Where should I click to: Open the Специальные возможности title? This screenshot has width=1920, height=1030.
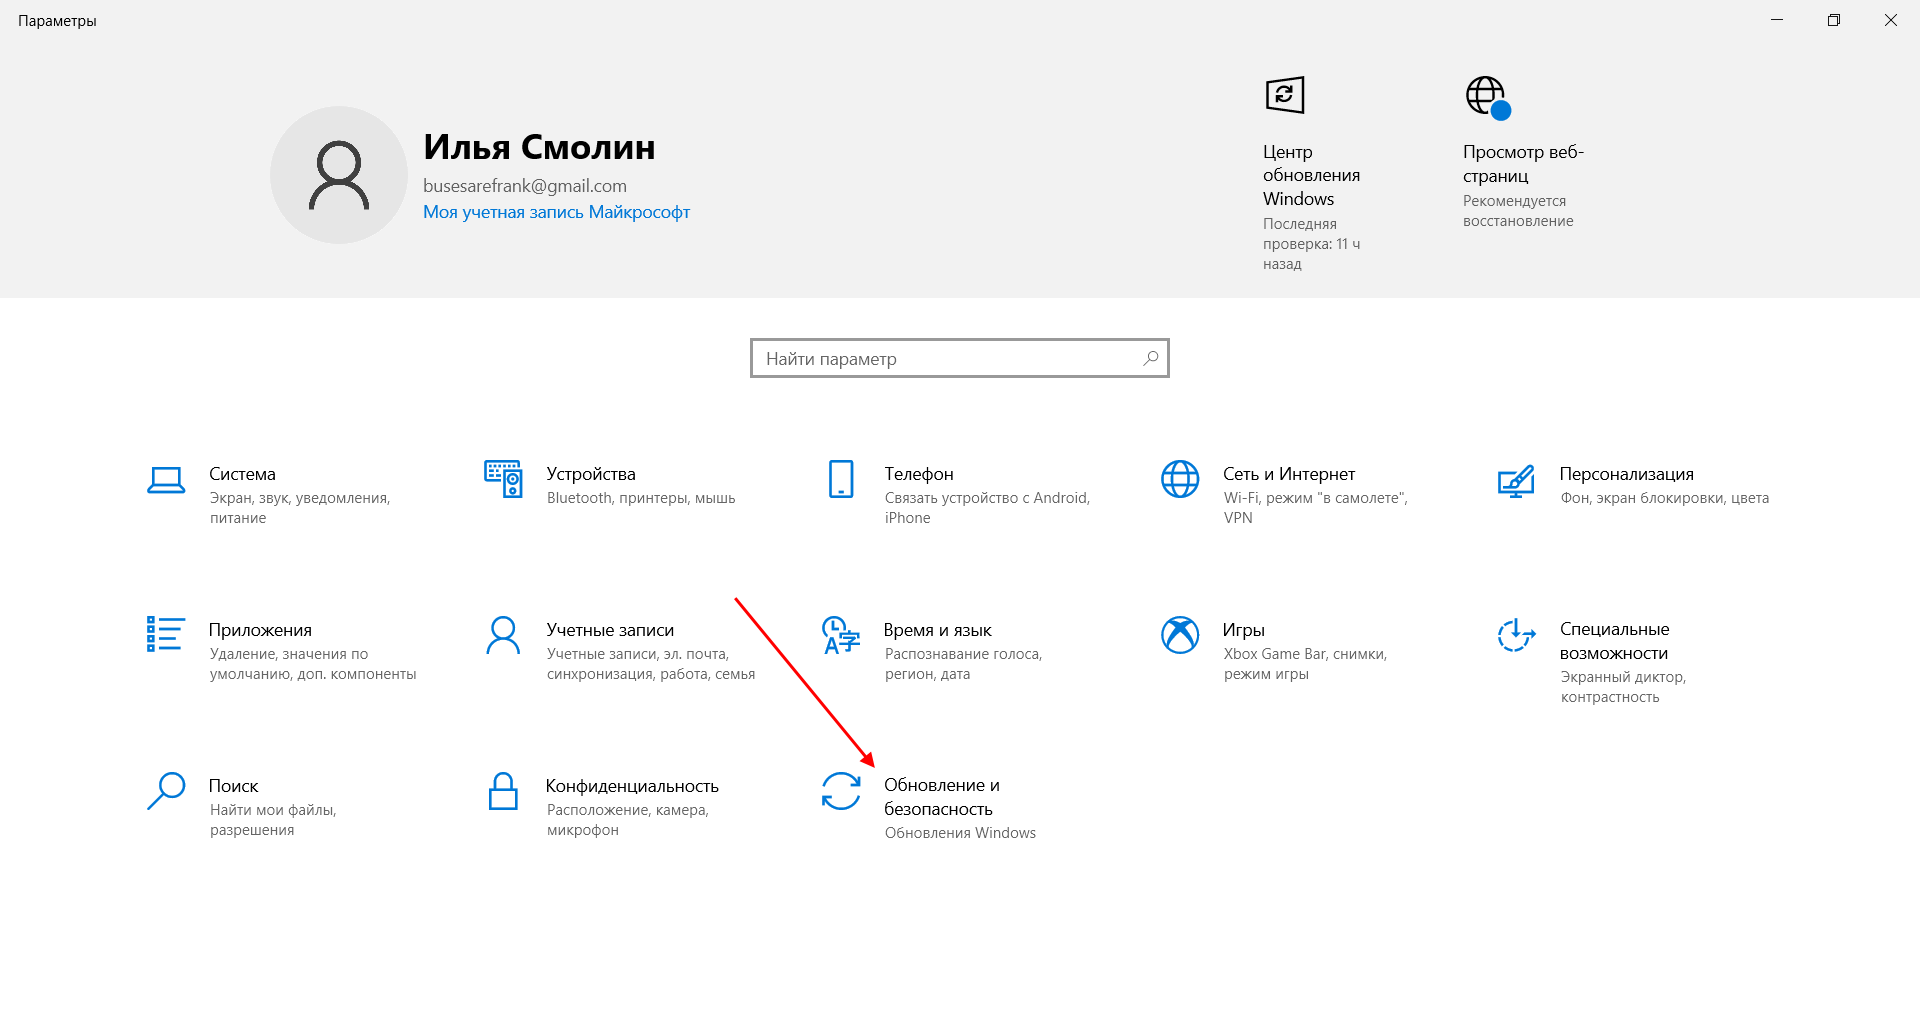point(1615,641)
